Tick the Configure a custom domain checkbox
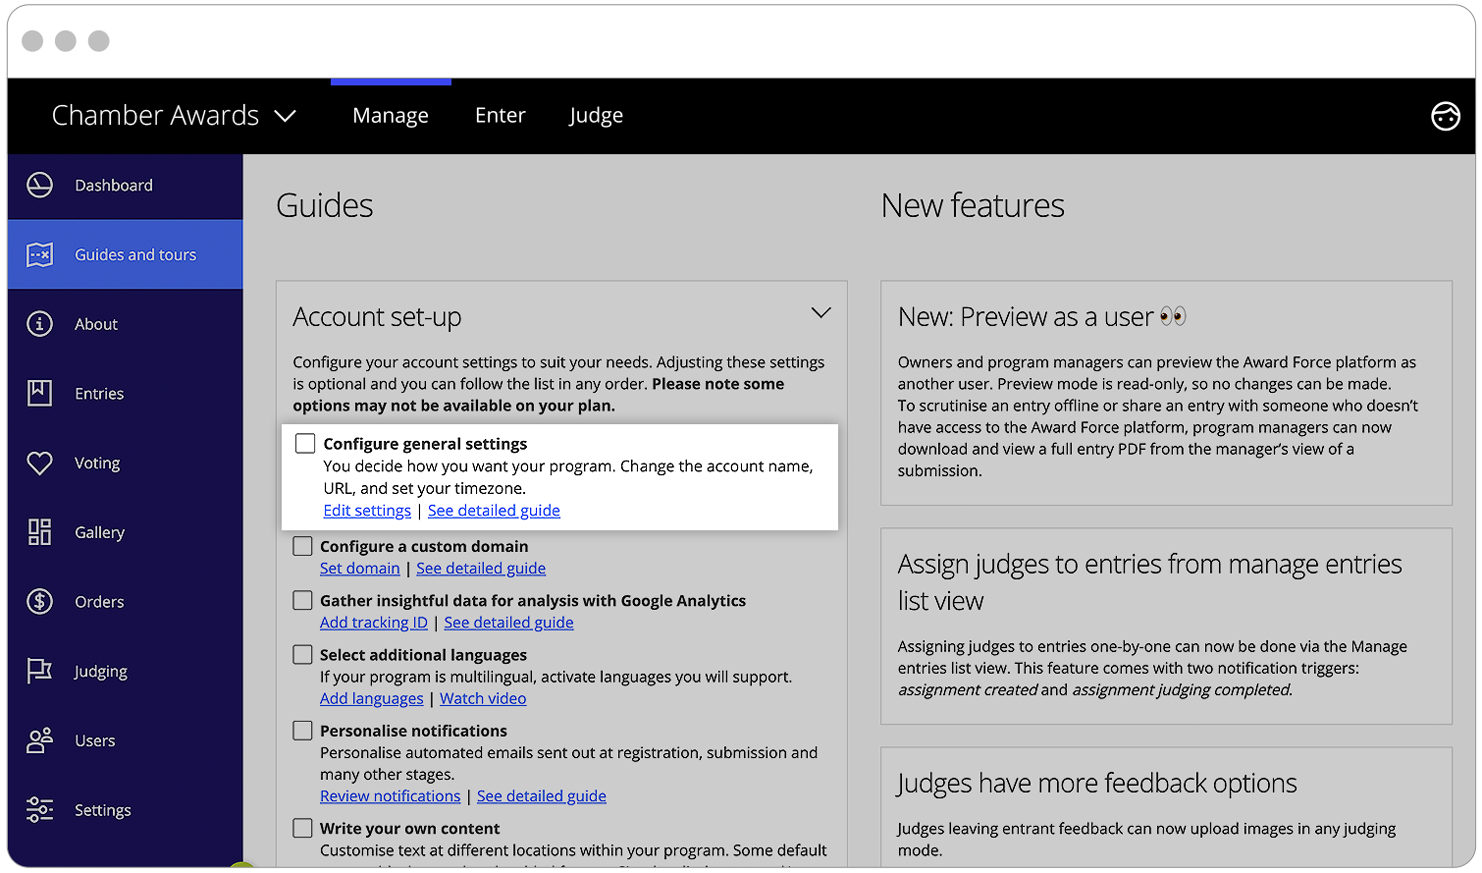 tap(301, 546)
